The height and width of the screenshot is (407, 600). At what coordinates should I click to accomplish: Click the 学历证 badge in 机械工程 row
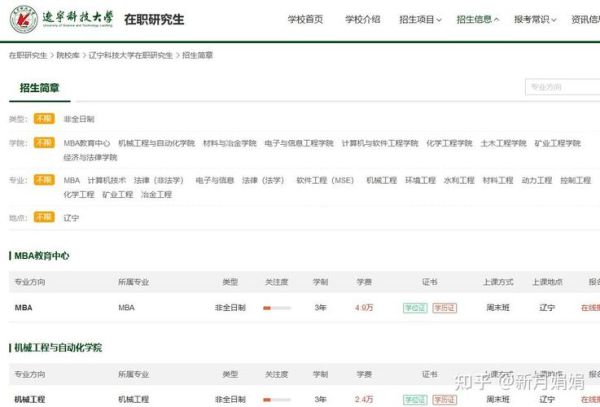445,400
